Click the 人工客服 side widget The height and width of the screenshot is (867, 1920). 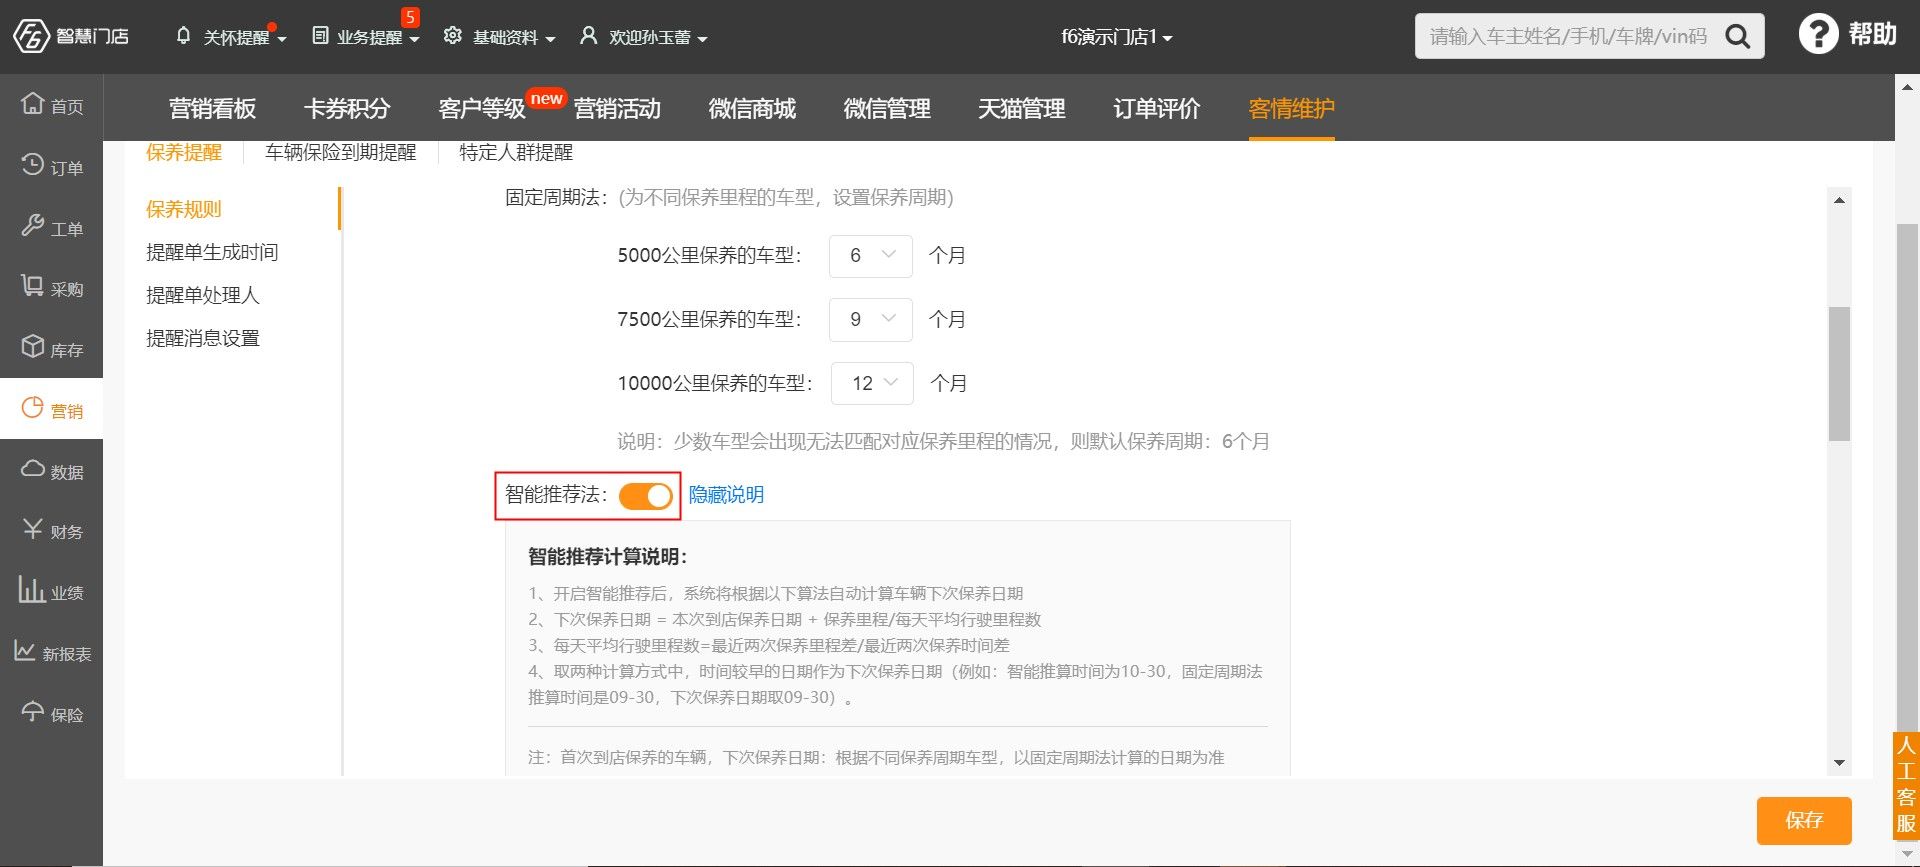[x=1906, y=786]
